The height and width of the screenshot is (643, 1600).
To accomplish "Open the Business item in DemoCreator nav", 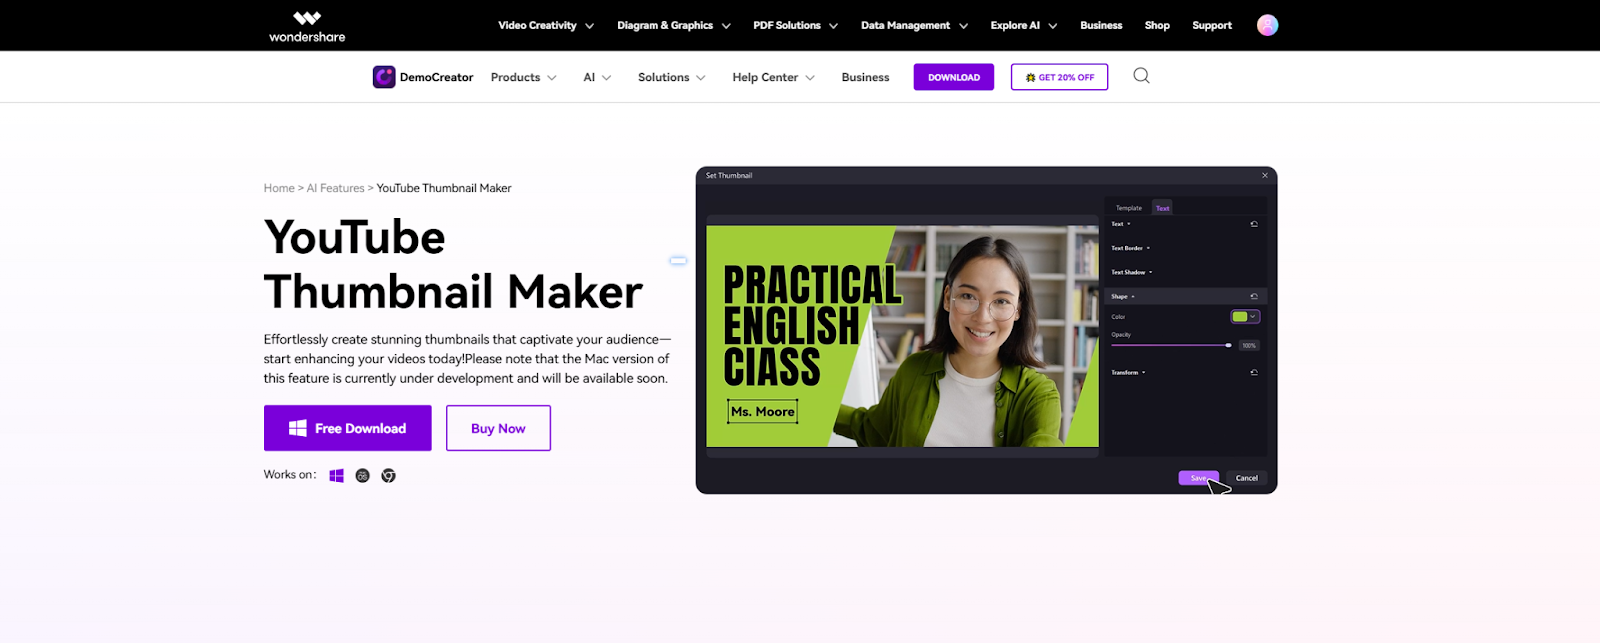I will [x=865, y=77].
